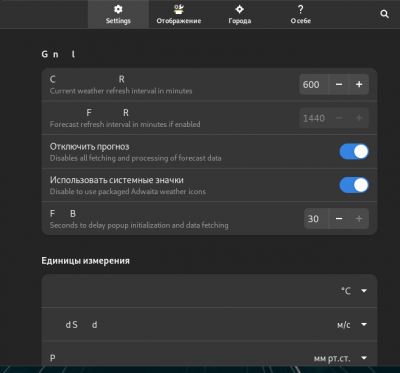The image size is (400, 373).
Task: Expand the мм рт.ст. pressure unit dropdown
Action: coord(340,358)
